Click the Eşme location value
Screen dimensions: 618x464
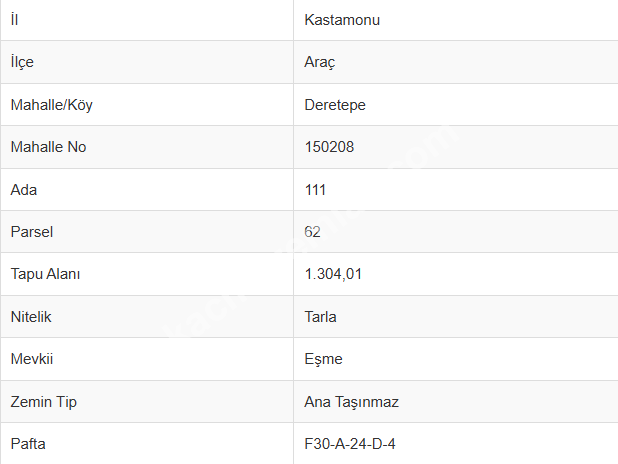[323, 359]
